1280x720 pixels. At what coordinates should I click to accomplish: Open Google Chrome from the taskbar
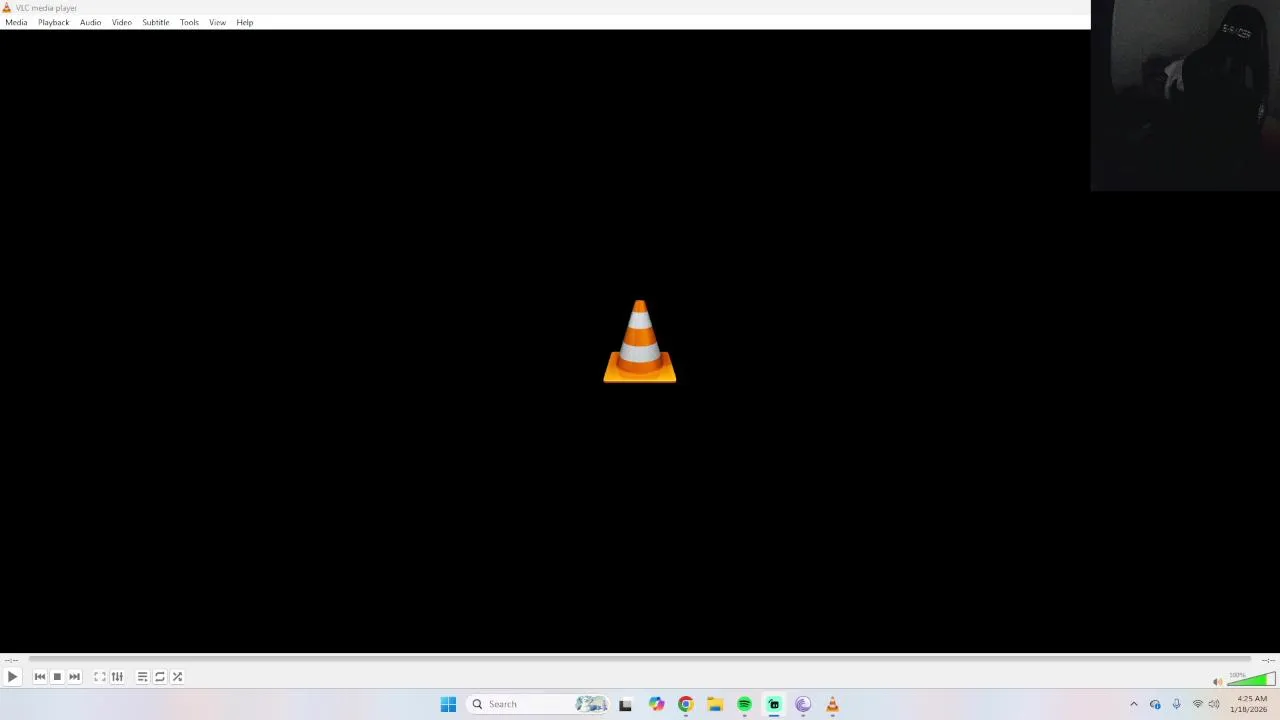pyautogui.click(x=685, y=704)
